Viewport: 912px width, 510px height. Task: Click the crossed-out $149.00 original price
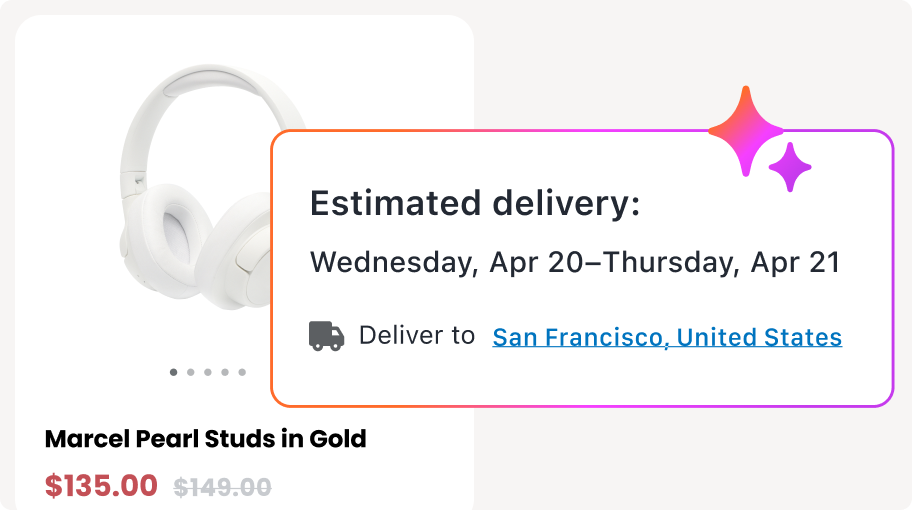coord(222,487)
